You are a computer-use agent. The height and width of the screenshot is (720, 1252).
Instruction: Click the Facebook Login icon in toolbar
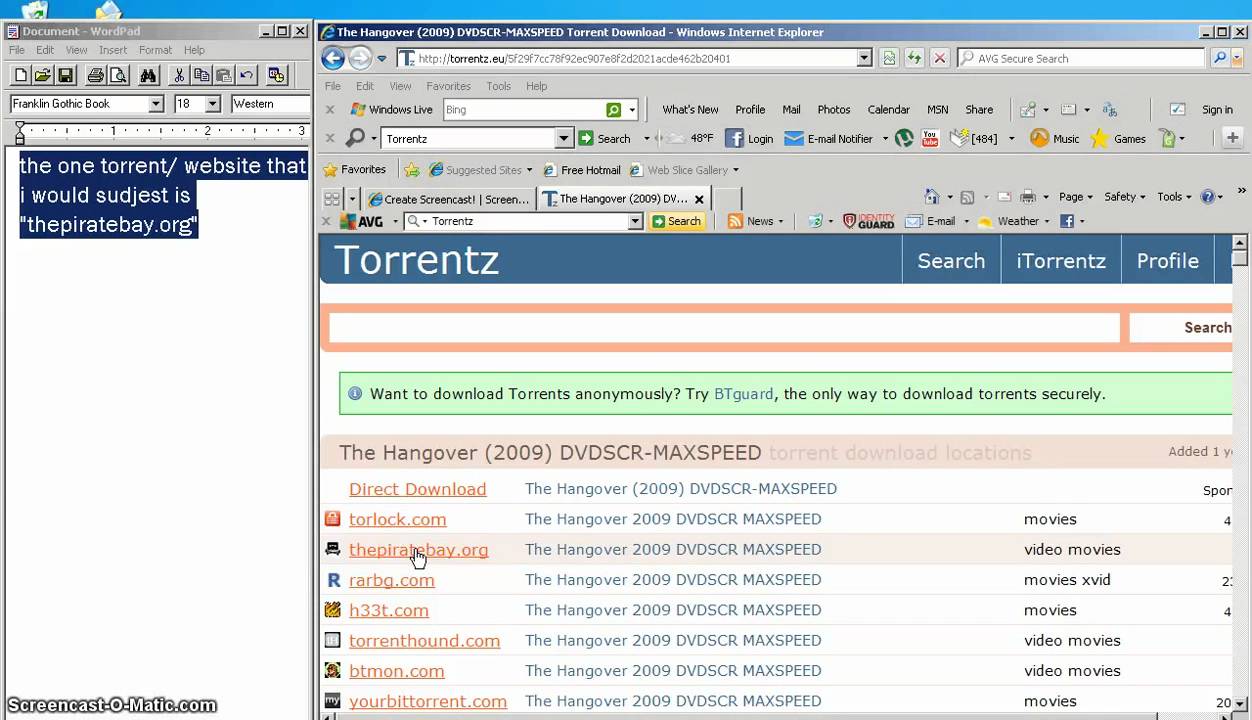[749, 139]
